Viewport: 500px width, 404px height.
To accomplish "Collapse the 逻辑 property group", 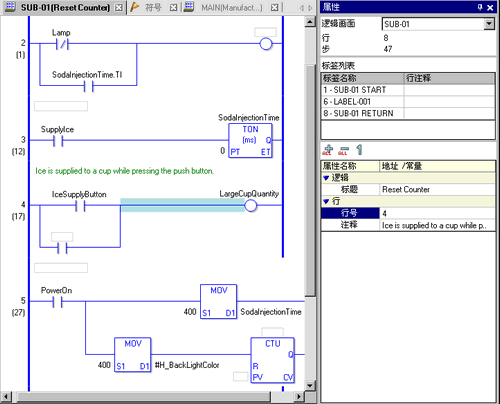I will [326, 178].
